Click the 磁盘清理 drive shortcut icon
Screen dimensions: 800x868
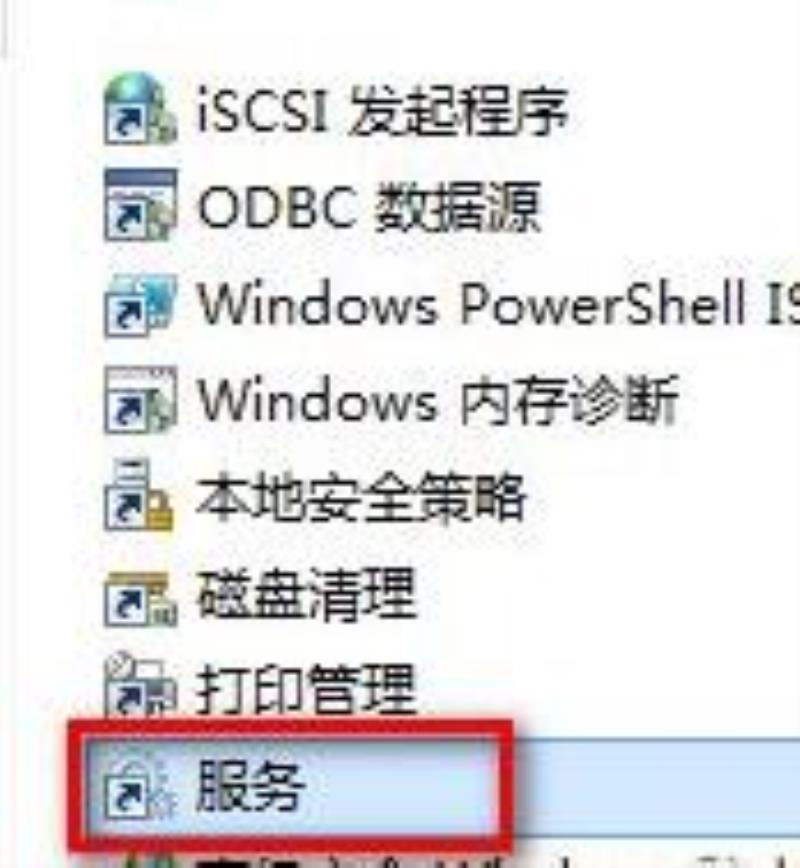pyautogui.click(x=141, y=599)
